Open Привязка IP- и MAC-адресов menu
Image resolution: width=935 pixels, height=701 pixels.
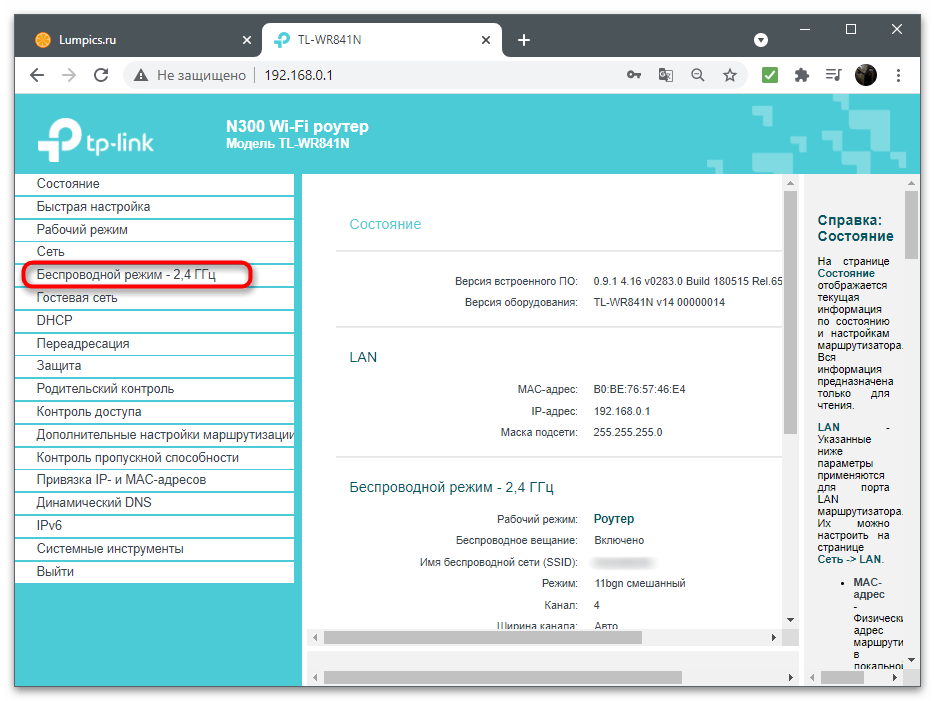point(154,480)
